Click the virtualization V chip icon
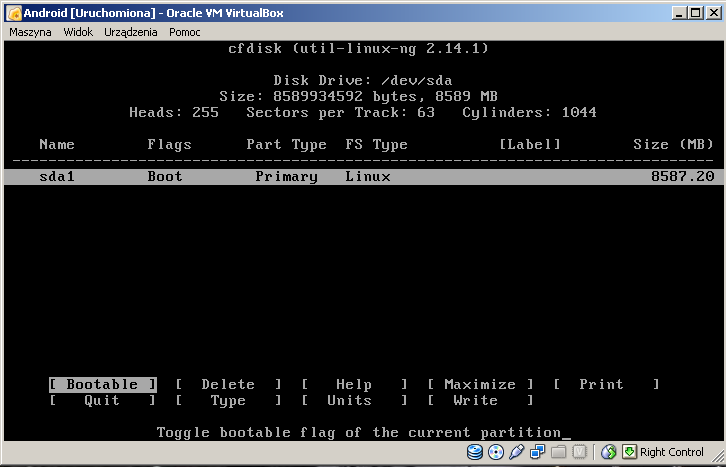This screenshot has height=467, width=726. (x=579, y=452)
